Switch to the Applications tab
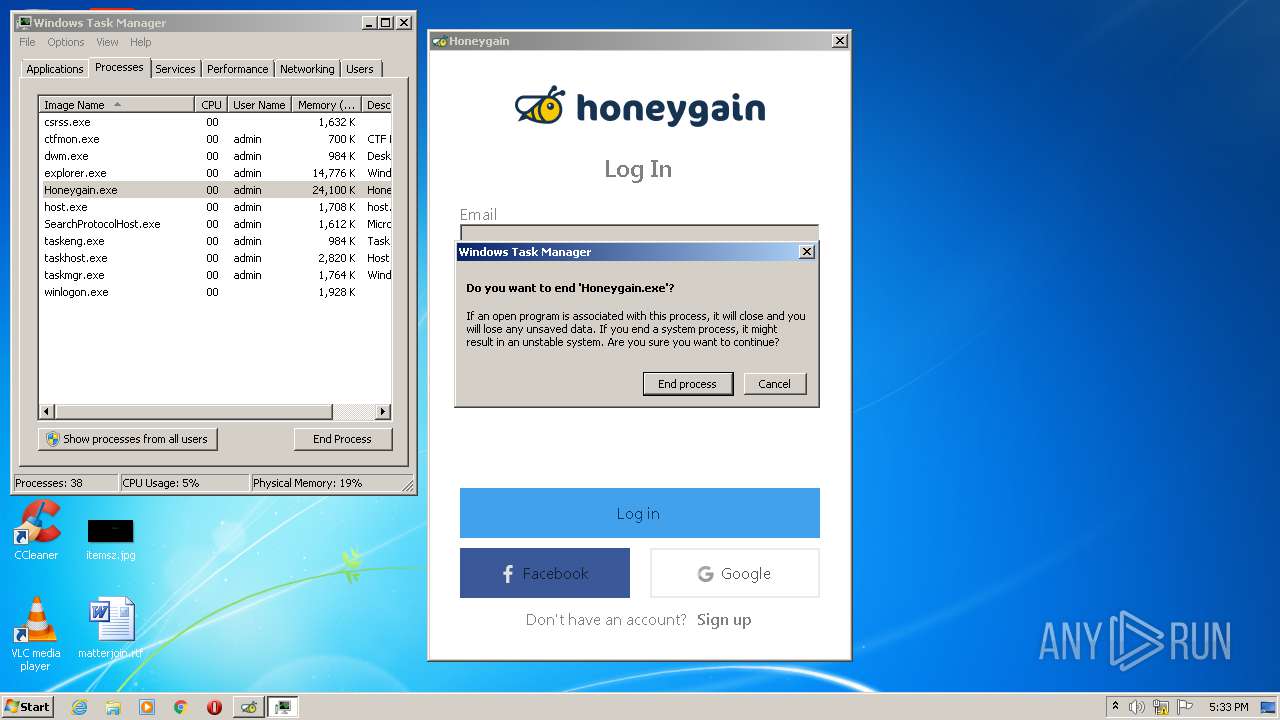Image resolution: width=1280 pixels, height=720 pixels. click(x=54, y=69)
